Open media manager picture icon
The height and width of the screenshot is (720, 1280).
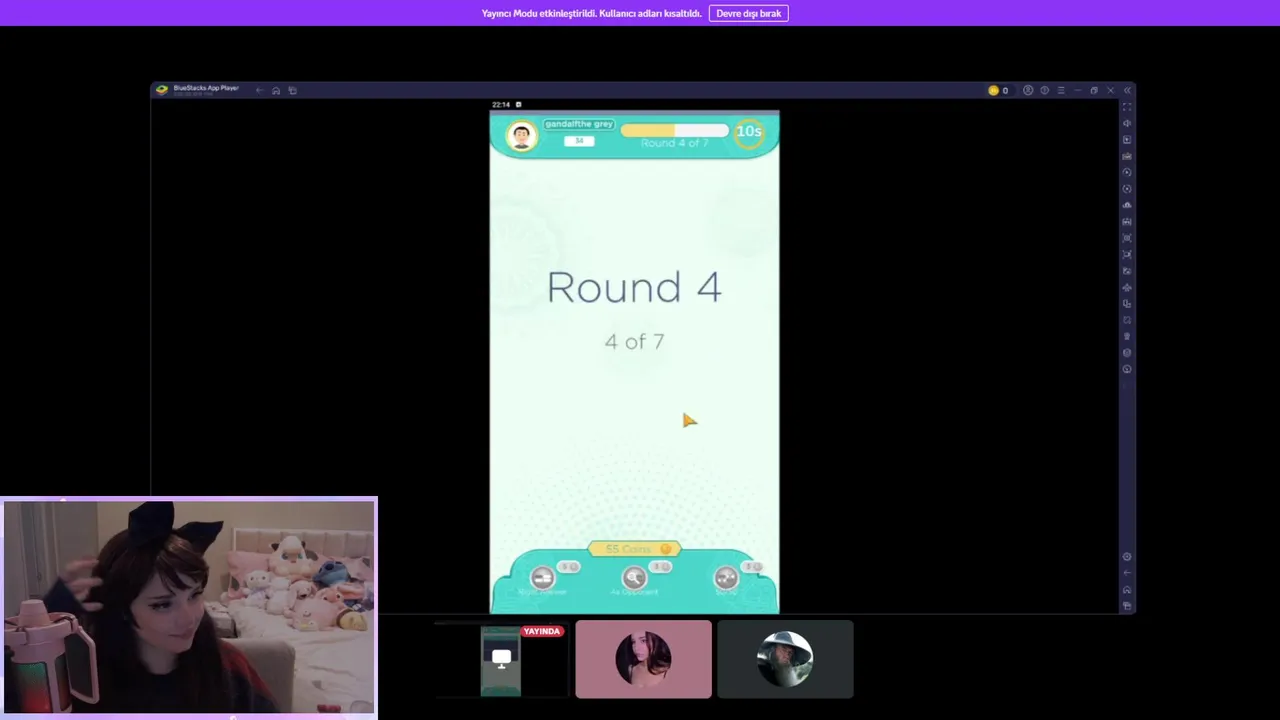click(x=1127, y=271)
